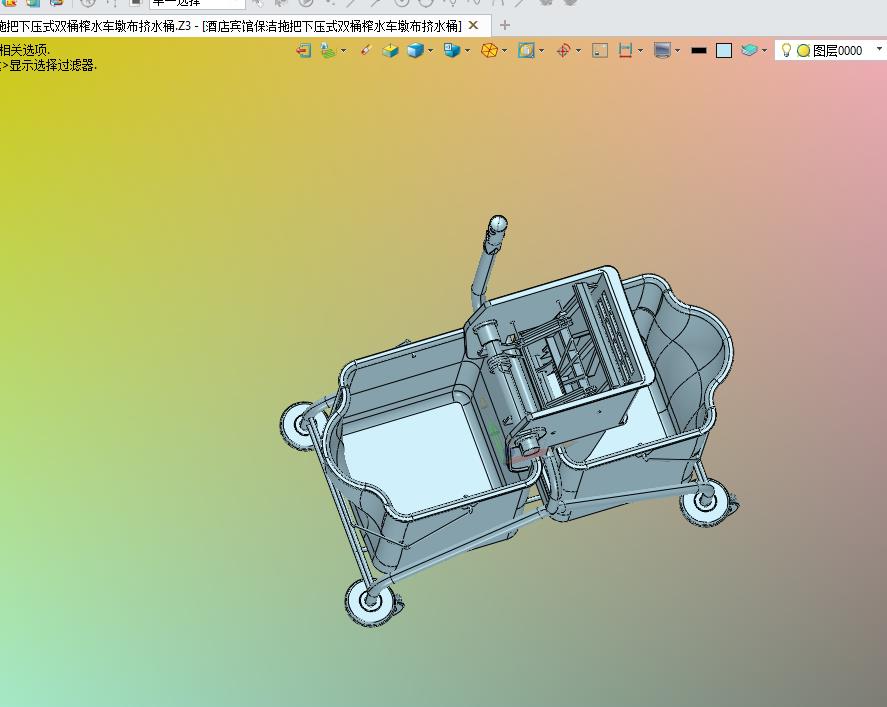Click the blue standard view orientation icon
Viewport: 887px width, 707px height.
(x=452, y=50)
